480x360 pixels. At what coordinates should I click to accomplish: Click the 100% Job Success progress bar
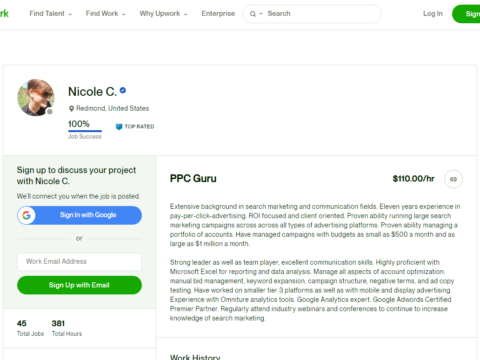[85, 131]
